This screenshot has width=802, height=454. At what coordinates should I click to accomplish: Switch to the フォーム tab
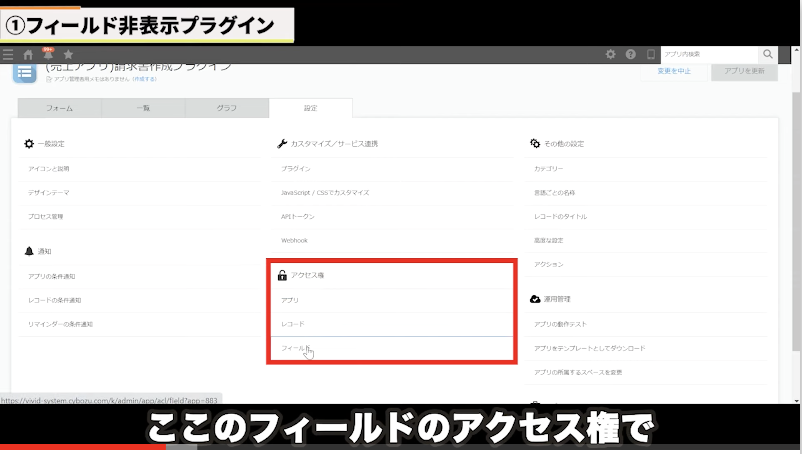coord(59,107)
